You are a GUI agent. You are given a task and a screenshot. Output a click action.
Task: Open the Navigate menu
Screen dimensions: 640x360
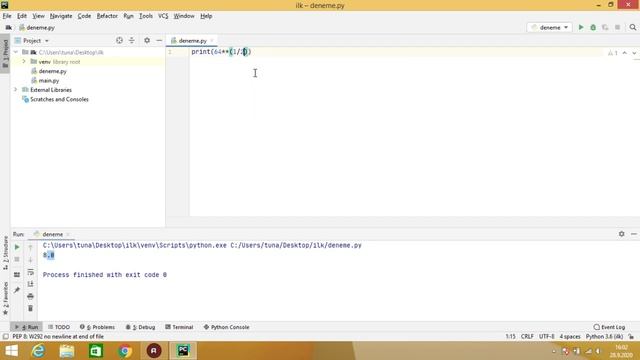tap(61, 16)
